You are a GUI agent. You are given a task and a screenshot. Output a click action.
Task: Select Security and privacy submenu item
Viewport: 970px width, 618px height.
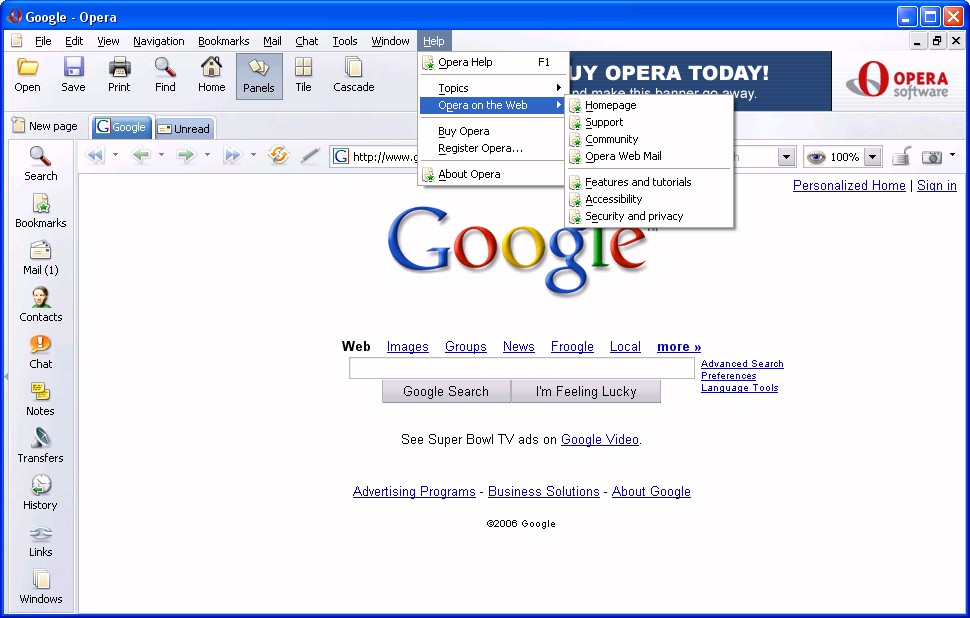pos(650,216)
